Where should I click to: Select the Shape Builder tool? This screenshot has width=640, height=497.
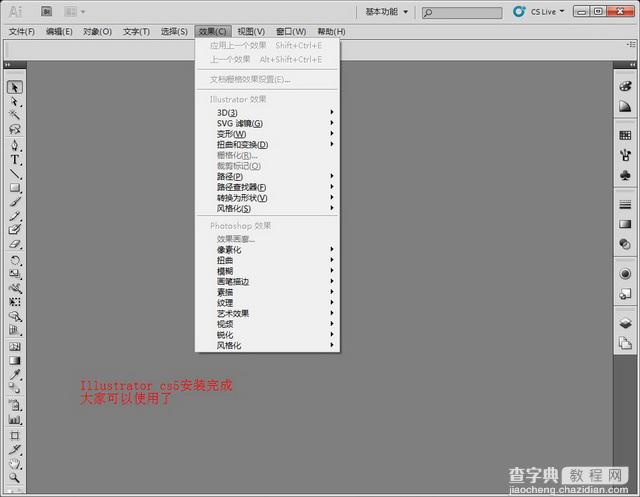coord(15,316)
